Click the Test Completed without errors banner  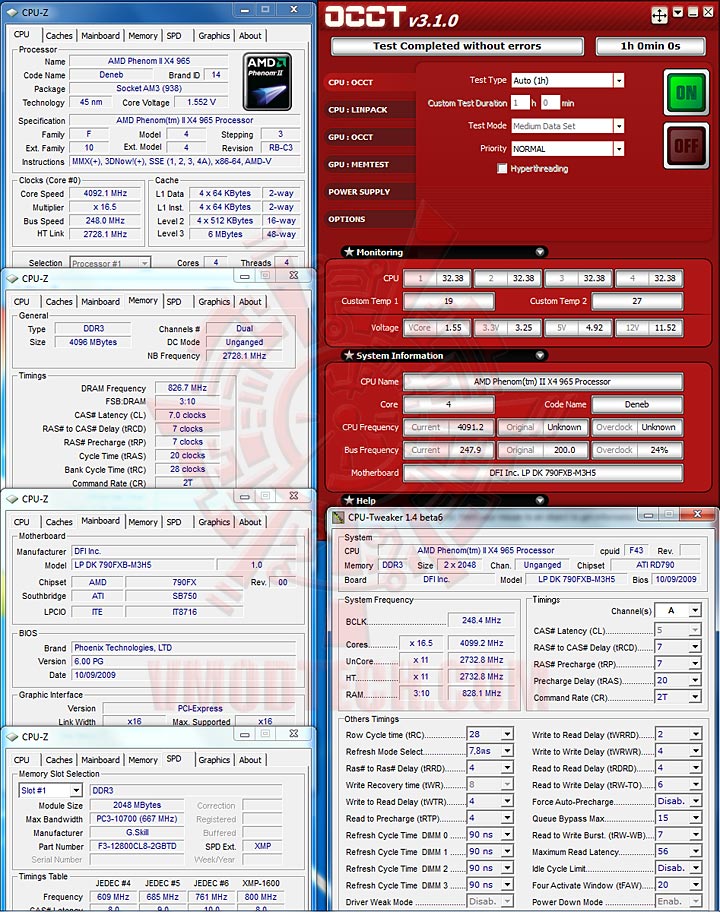[457, 46]
